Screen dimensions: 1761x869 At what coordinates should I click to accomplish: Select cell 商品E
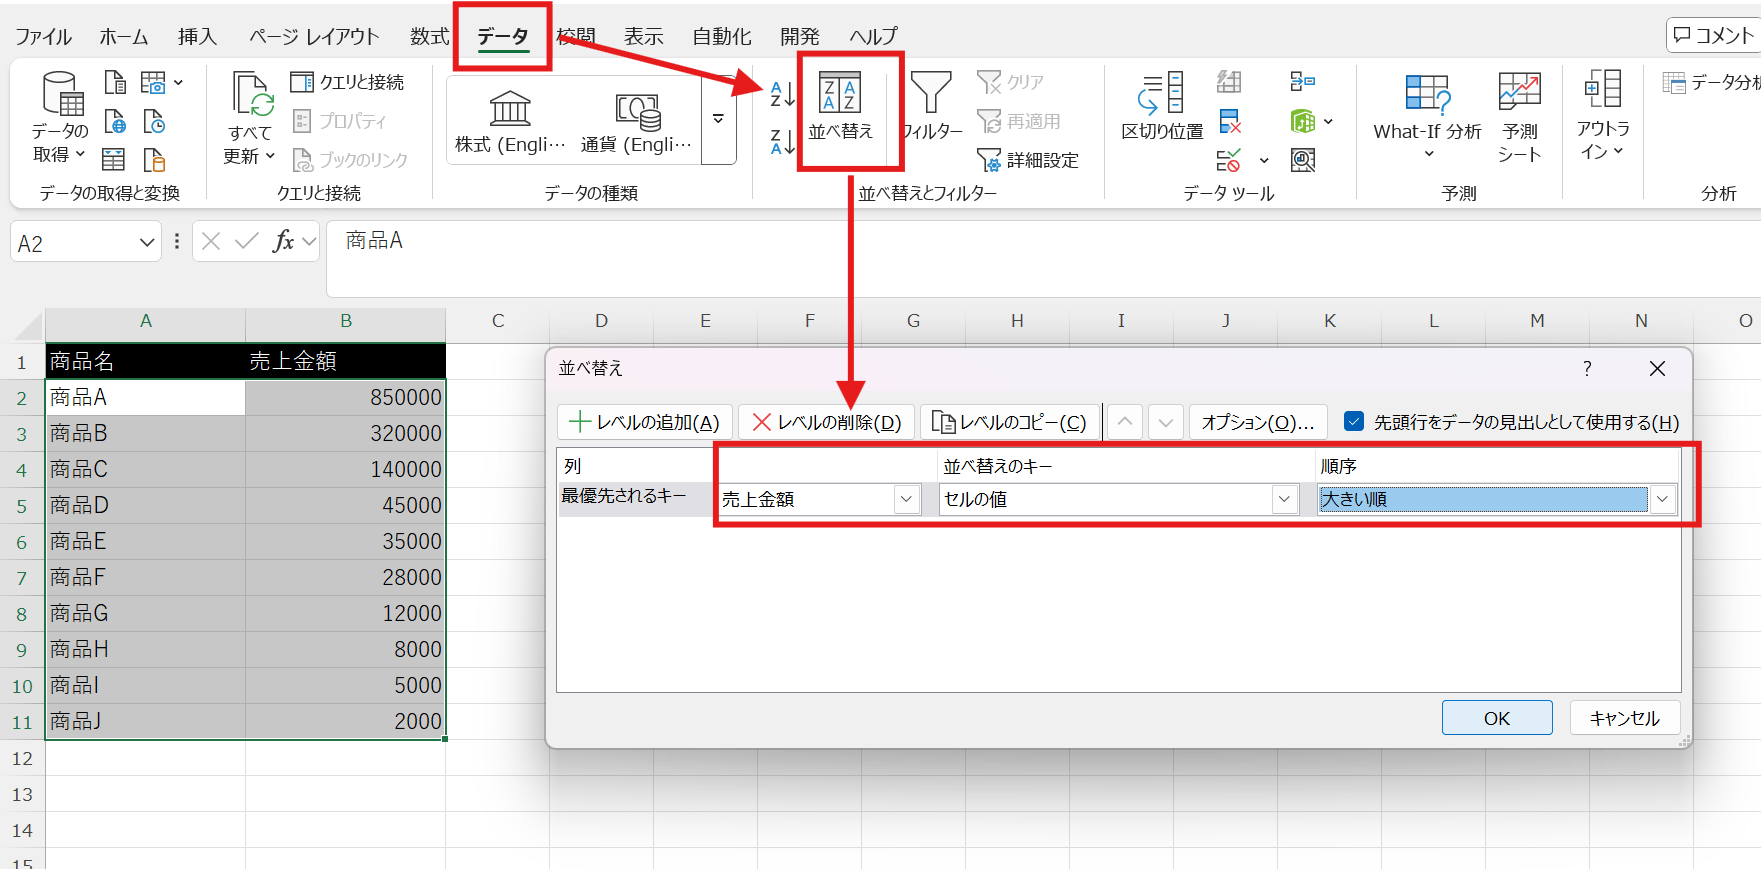tap(146, 541)
